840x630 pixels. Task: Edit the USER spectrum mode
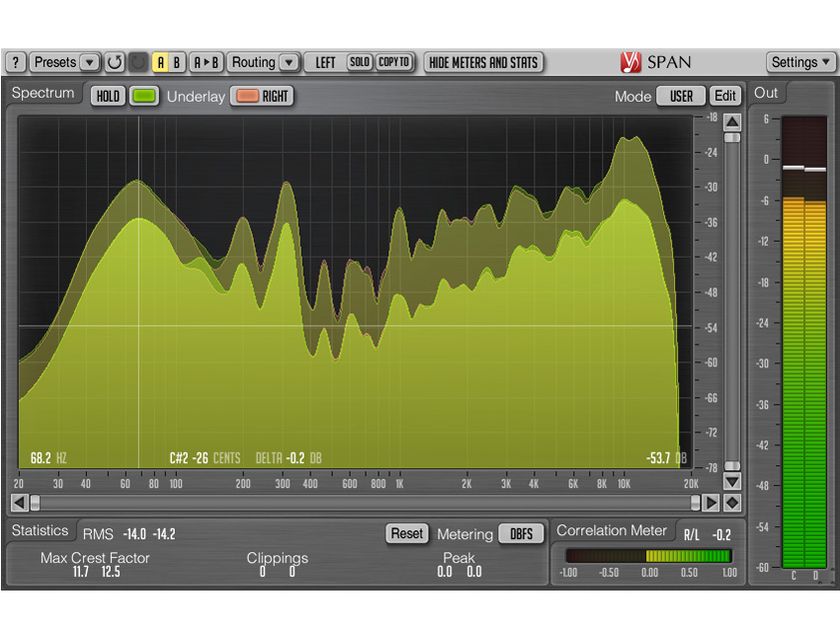pos(724,96)
